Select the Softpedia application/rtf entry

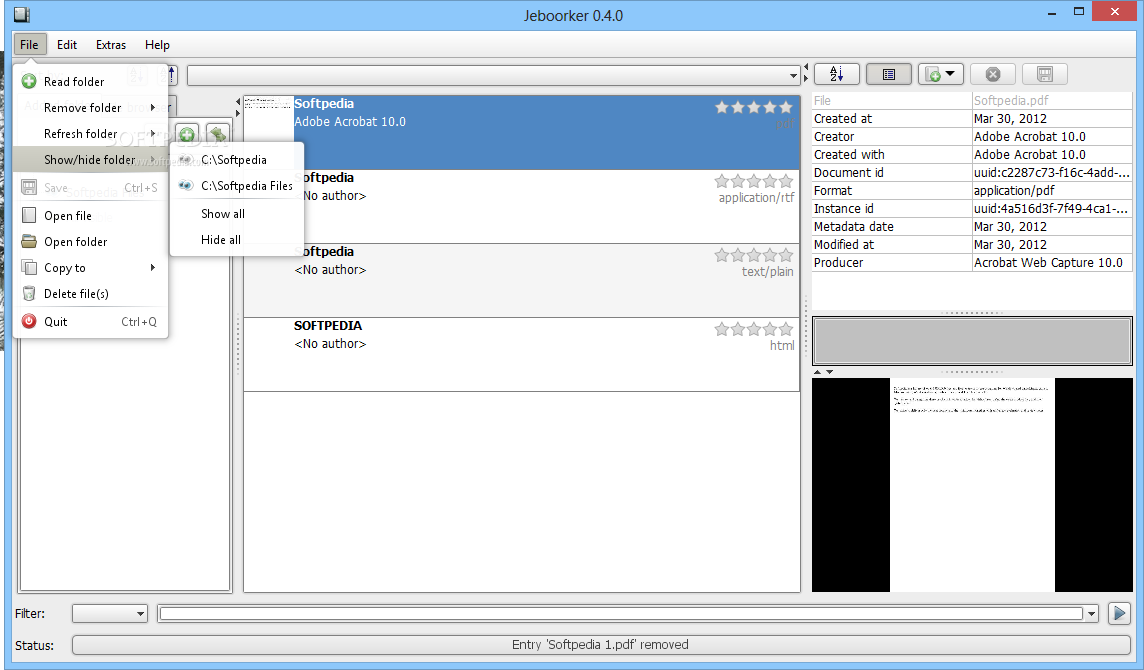522,207
